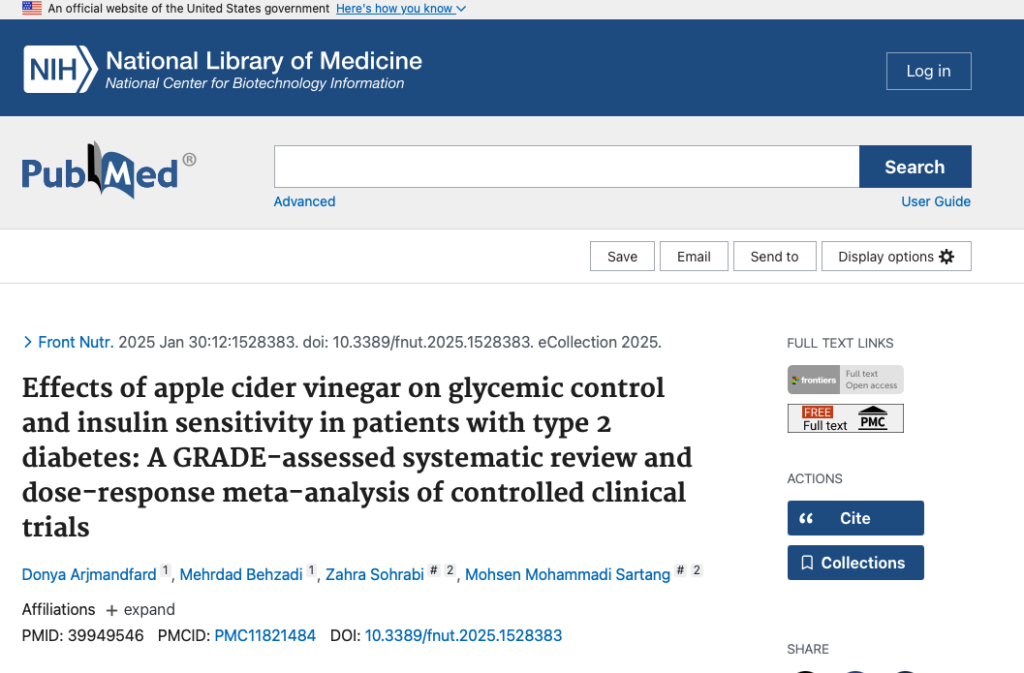Click the Cite quotation mark button

point(855,518)
